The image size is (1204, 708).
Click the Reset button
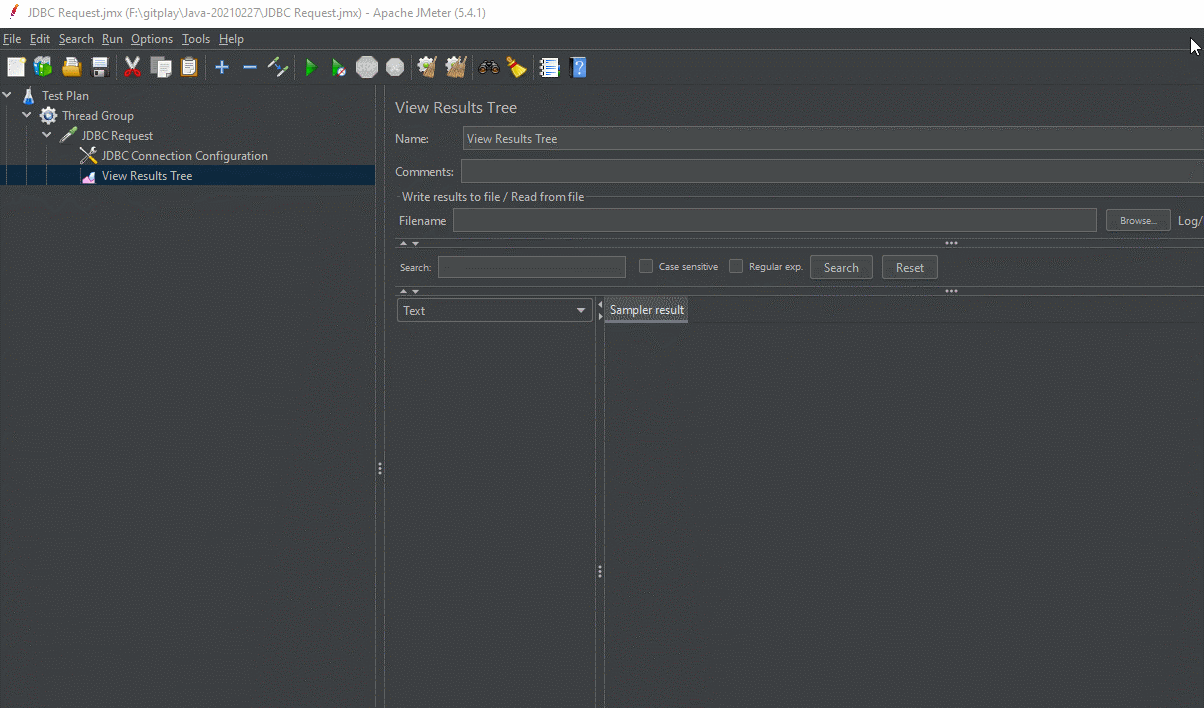[x=910, y=267]
